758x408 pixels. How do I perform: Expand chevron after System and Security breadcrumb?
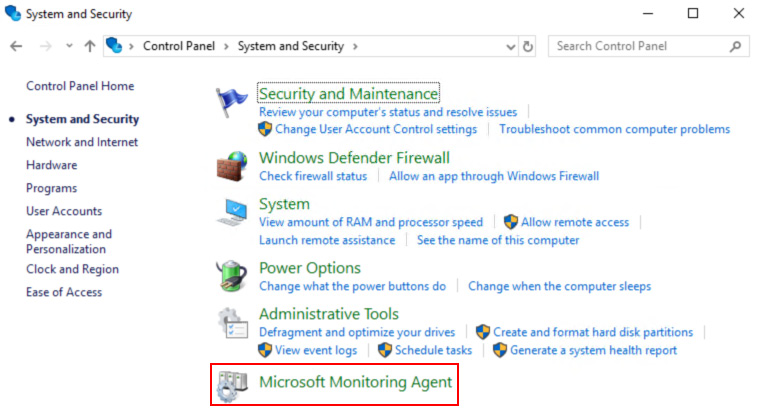pos(355,46)
